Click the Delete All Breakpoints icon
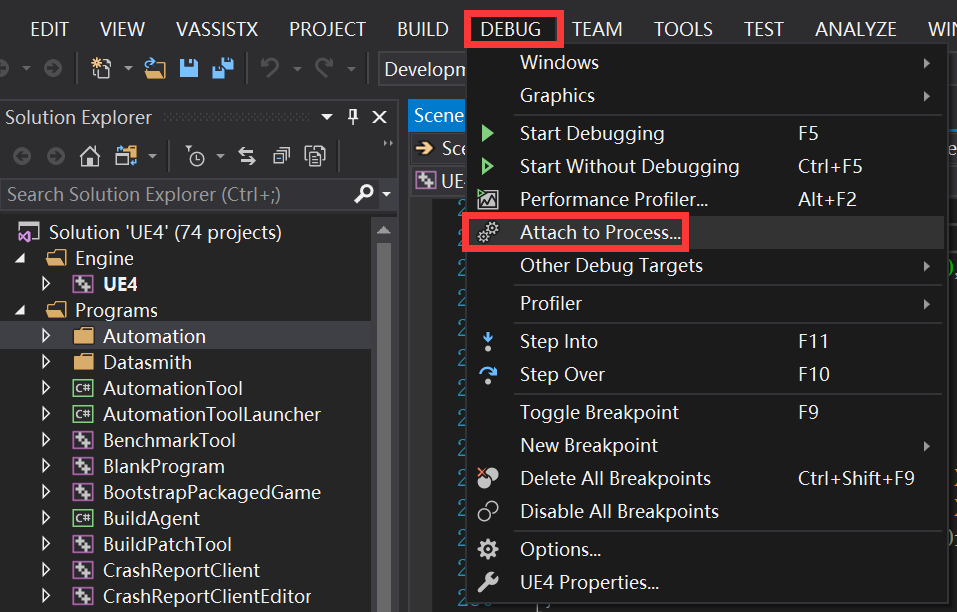Screen dimensions: 957x612 point(489,478)
